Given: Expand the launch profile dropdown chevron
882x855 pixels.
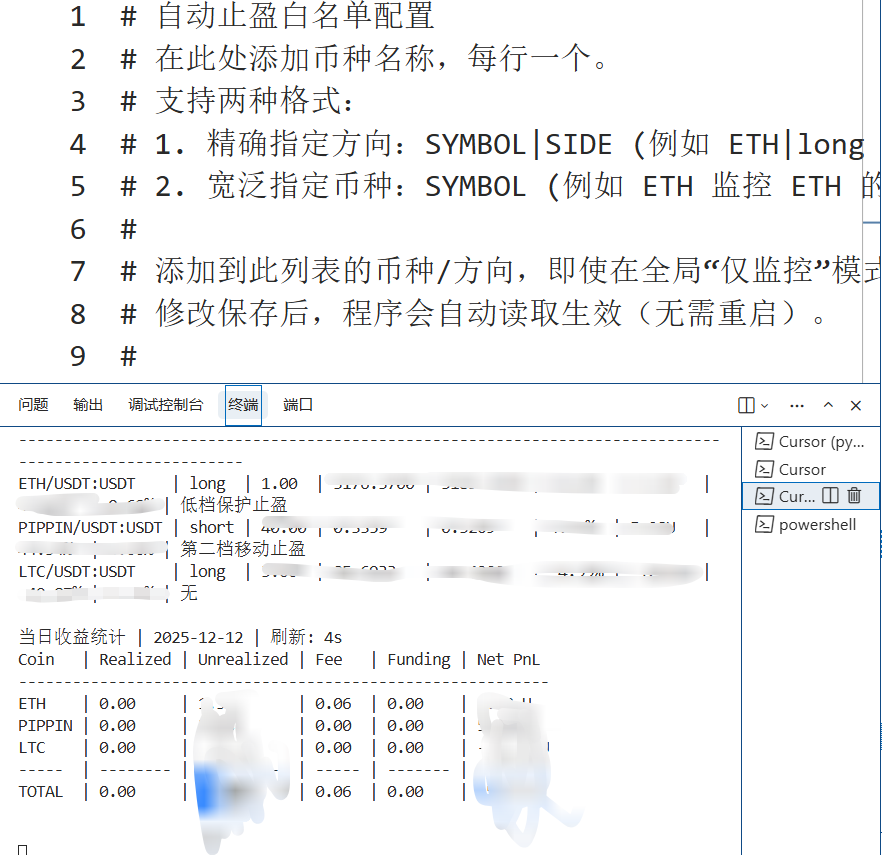Looking at the screenshot, I should [x=764, y=405].
